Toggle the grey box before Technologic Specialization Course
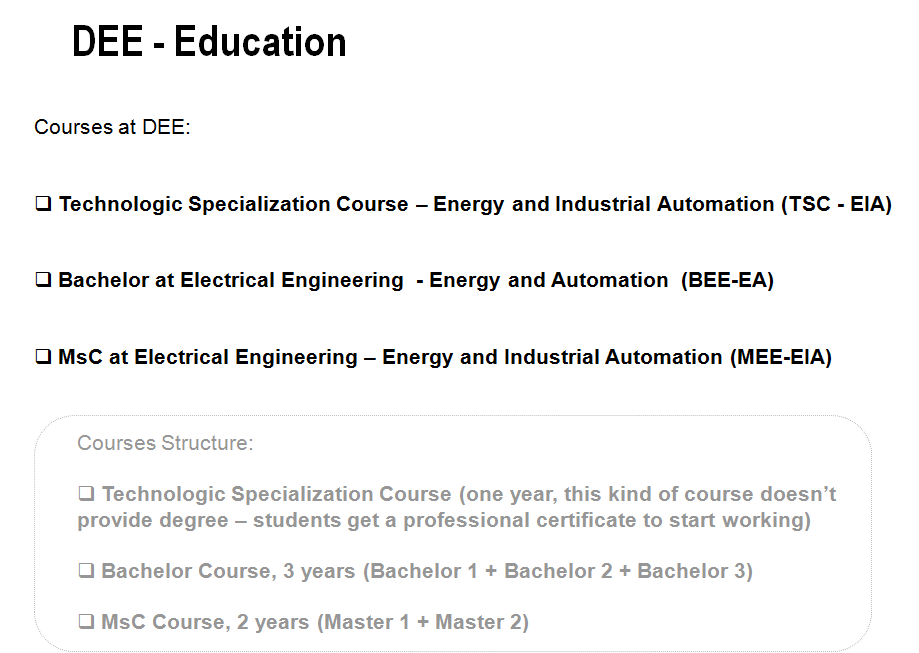 tap(86, 494)
